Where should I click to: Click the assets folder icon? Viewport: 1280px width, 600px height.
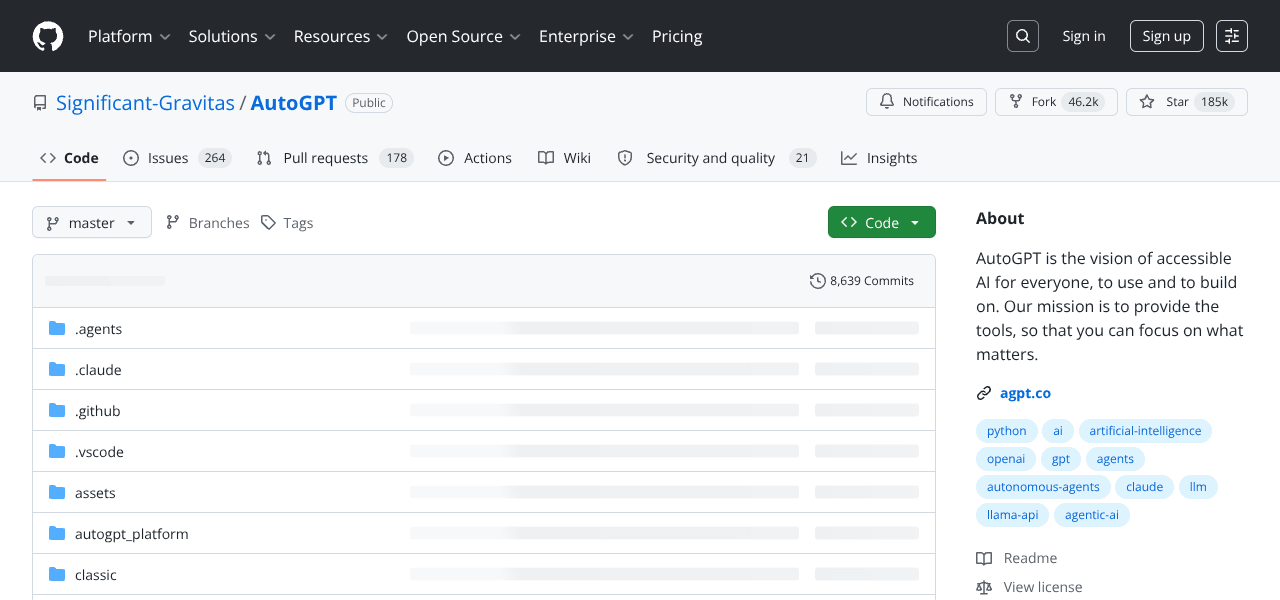[57, 492]
